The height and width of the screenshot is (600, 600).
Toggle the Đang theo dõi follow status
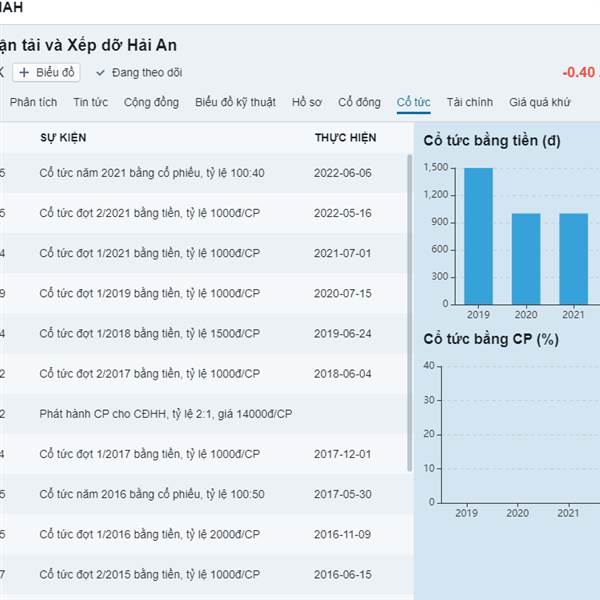[x=139, y=72]
